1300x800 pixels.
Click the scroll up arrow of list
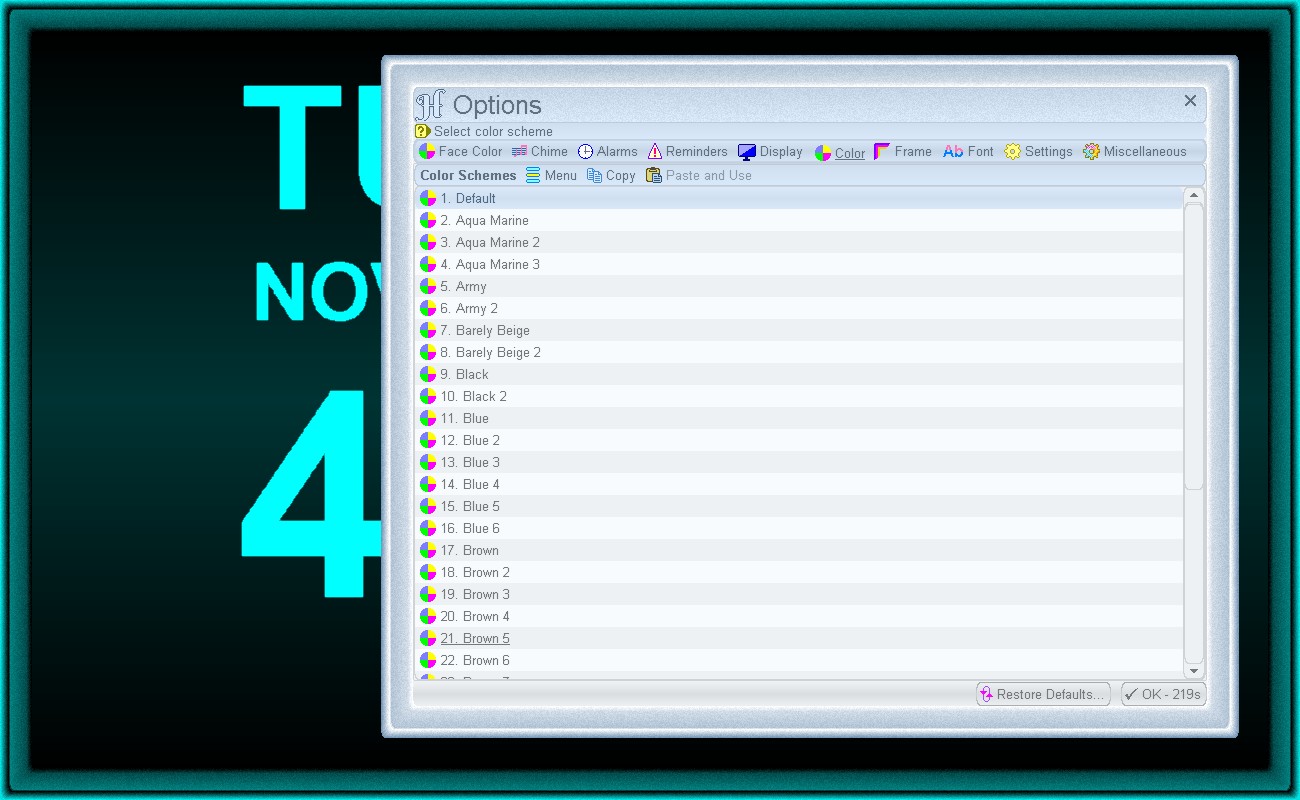pos(1194,196)
